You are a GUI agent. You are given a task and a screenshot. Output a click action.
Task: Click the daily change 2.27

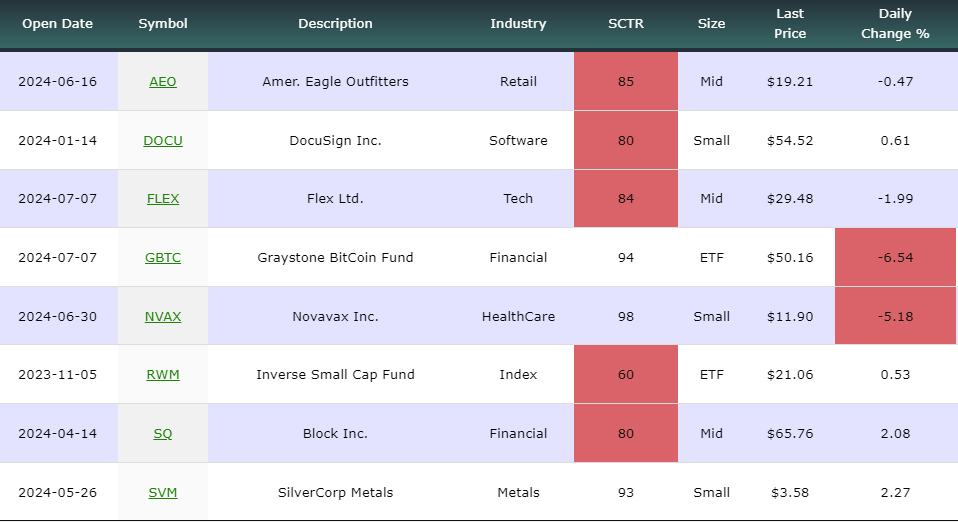895,492
